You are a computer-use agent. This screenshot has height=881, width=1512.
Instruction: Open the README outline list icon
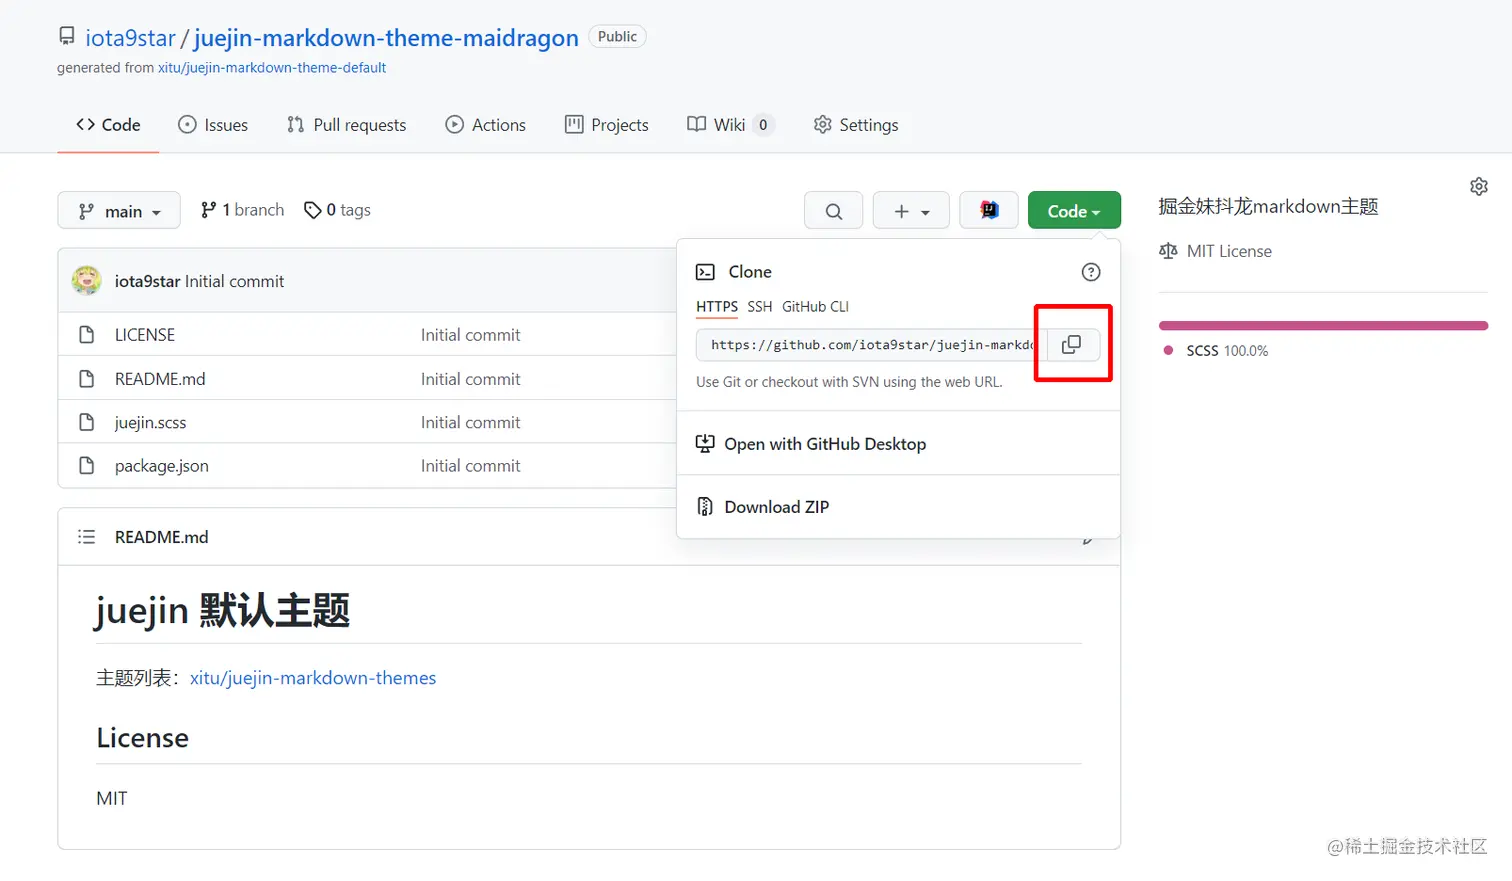click(x=87, y=537)
